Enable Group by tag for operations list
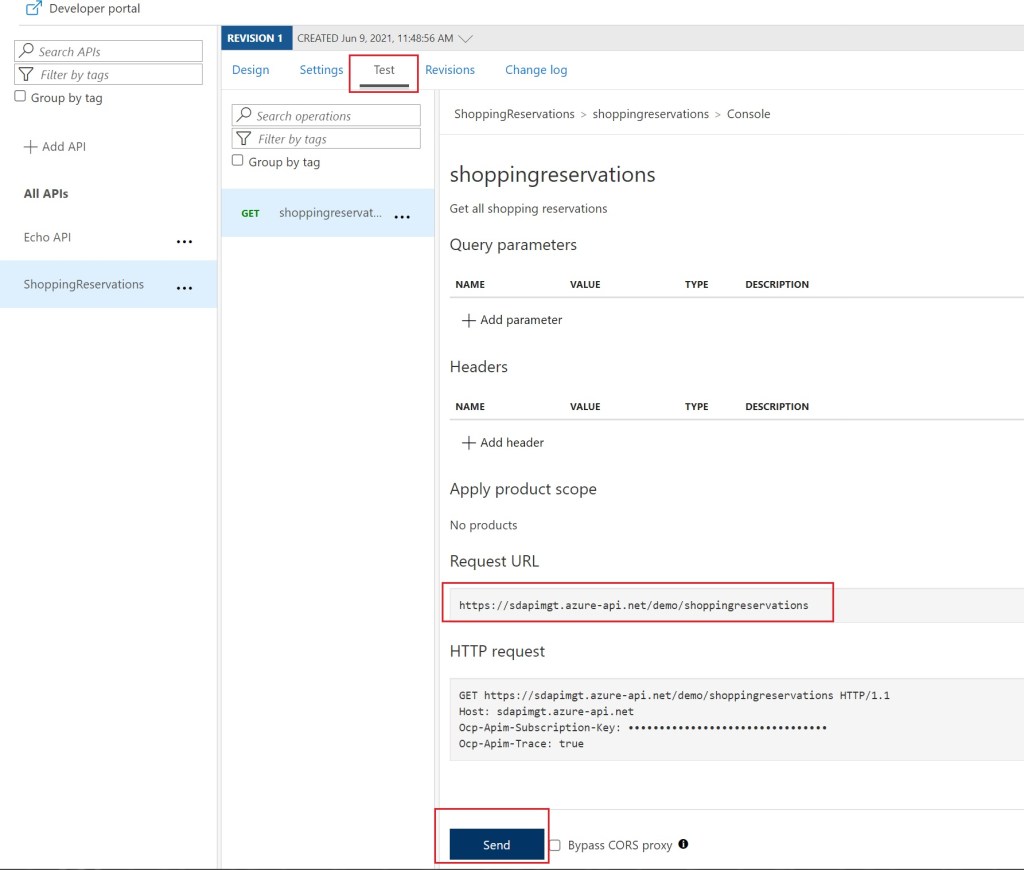1024x870 pixels. (x=238, y=161)
